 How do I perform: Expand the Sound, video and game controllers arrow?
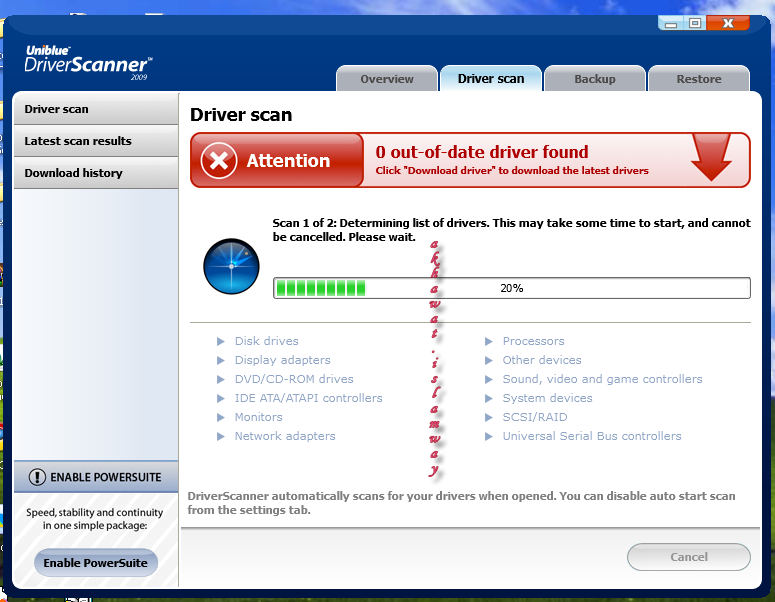point(488,380)
